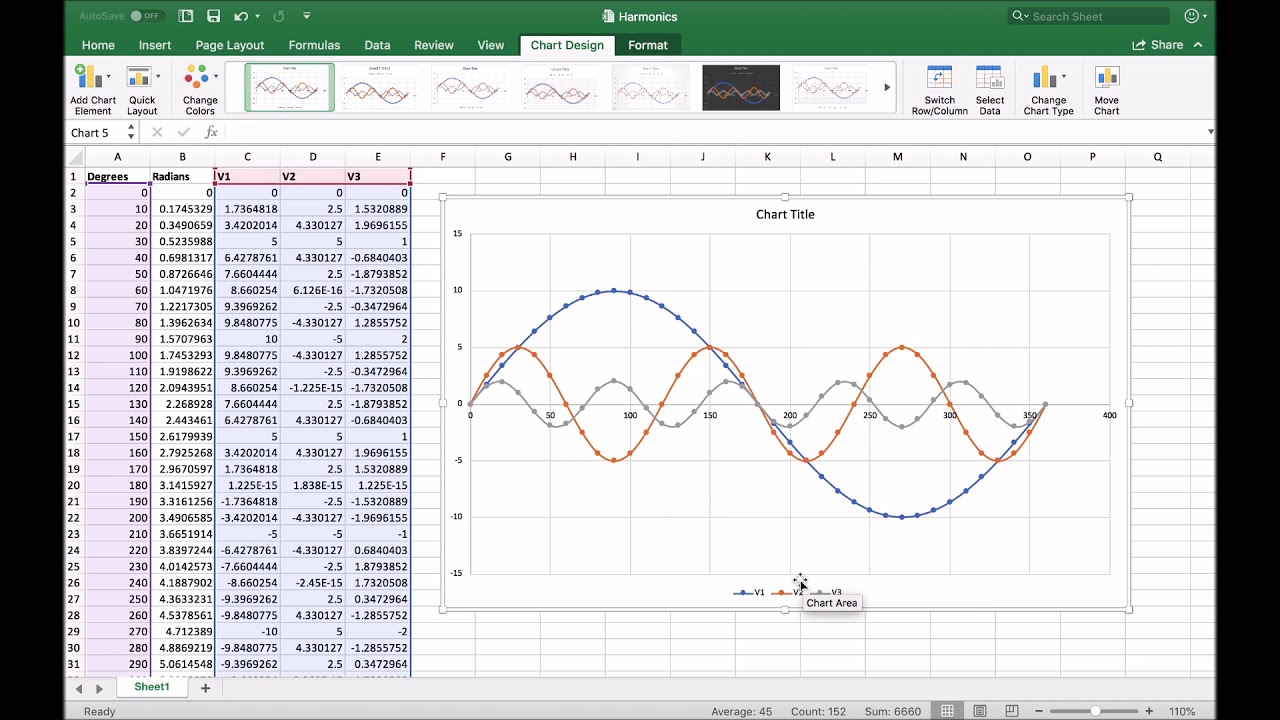Click previous sheet navigation arrow

(x=79, y=688)
